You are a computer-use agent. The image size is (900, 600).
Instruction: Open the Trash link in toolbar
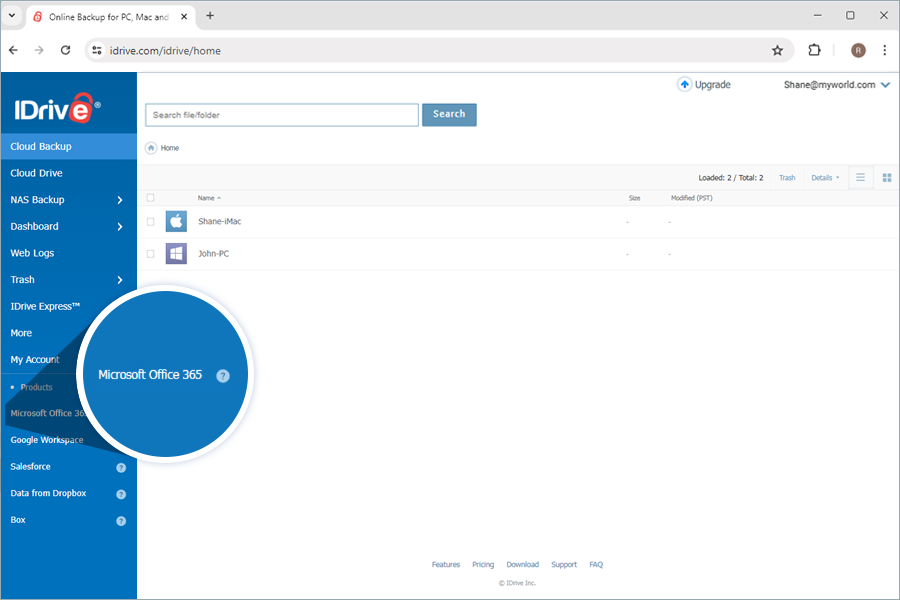coord(787,177)
